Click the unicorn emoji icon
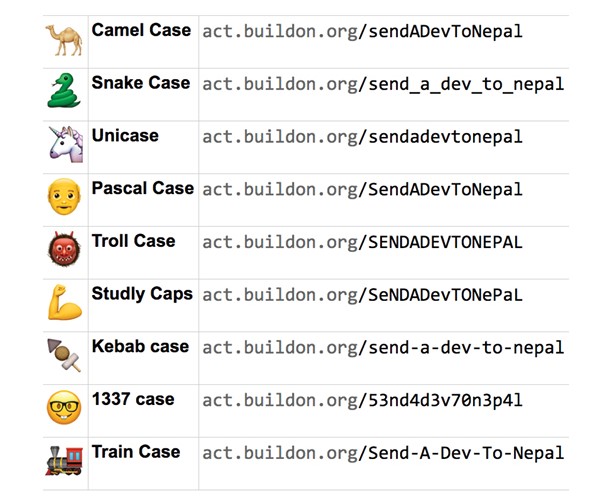608x498 pixels. [x=64, y=144]
